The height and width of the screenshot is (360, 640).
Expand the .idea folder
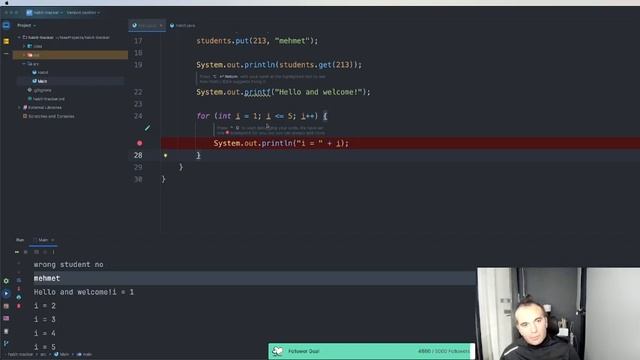coord(24,46)
